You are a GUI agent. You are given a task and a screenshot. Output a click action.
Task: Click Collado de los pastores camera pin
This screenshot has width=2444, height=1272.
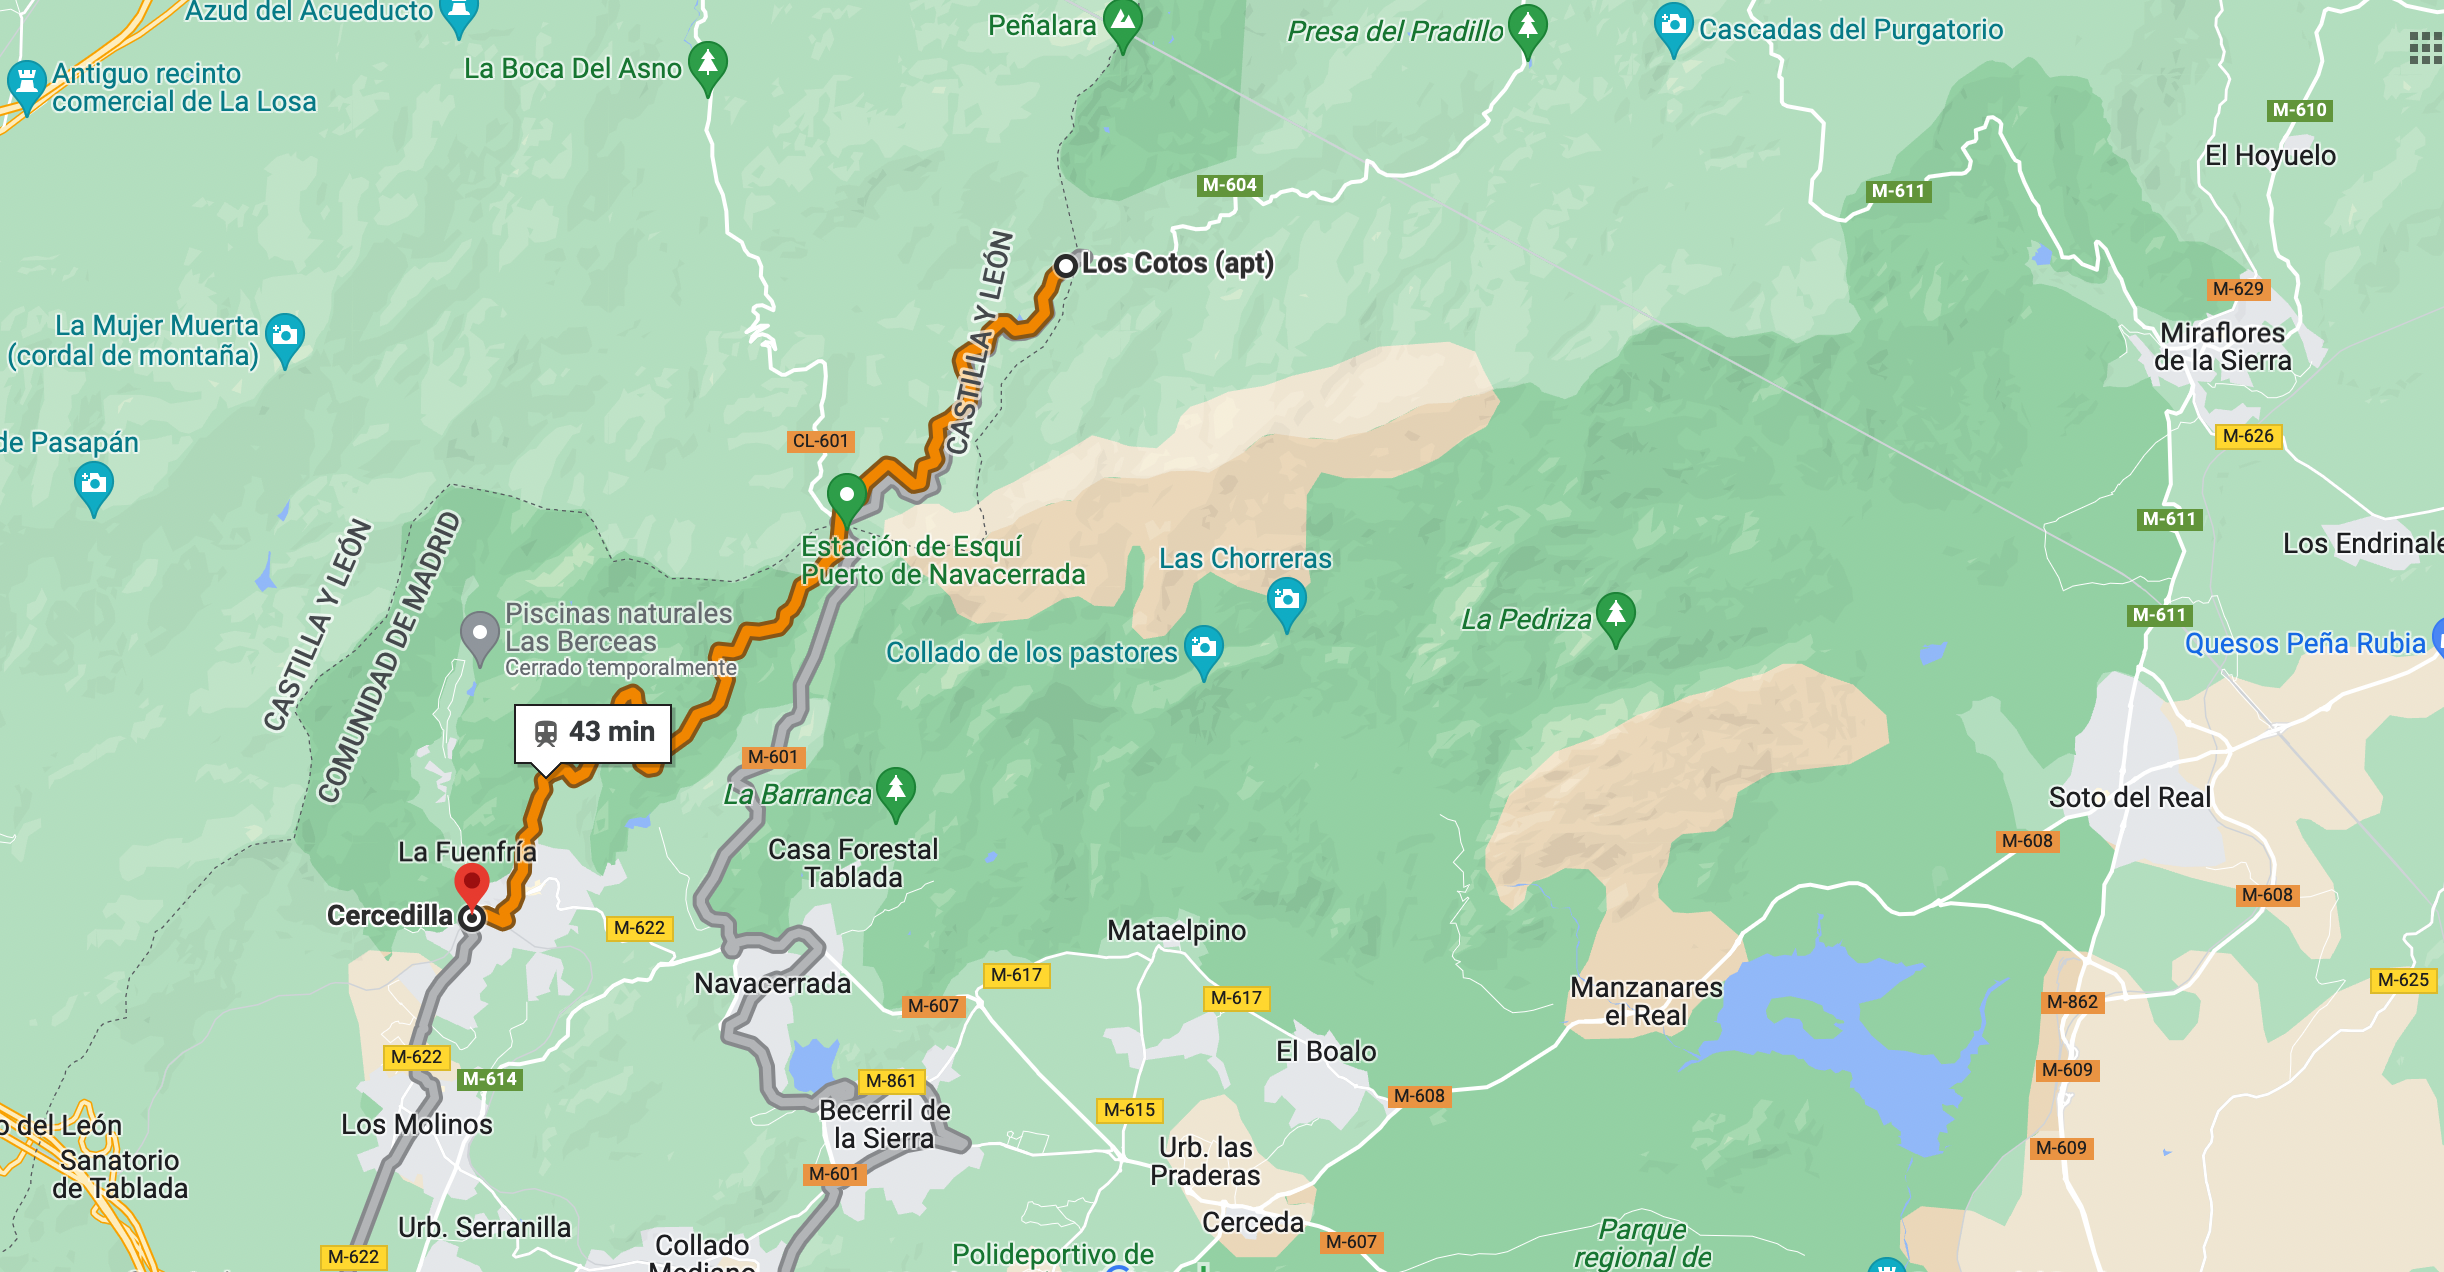[x=1204, y=652]
